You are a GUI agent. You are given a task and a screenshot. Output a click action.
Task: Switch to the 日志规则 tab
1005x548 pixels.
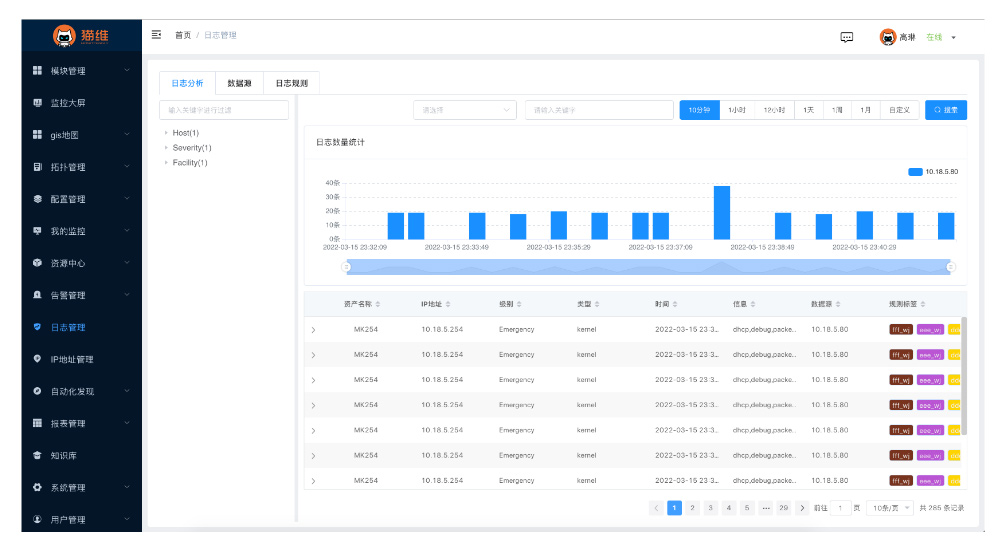click(291, 83)
